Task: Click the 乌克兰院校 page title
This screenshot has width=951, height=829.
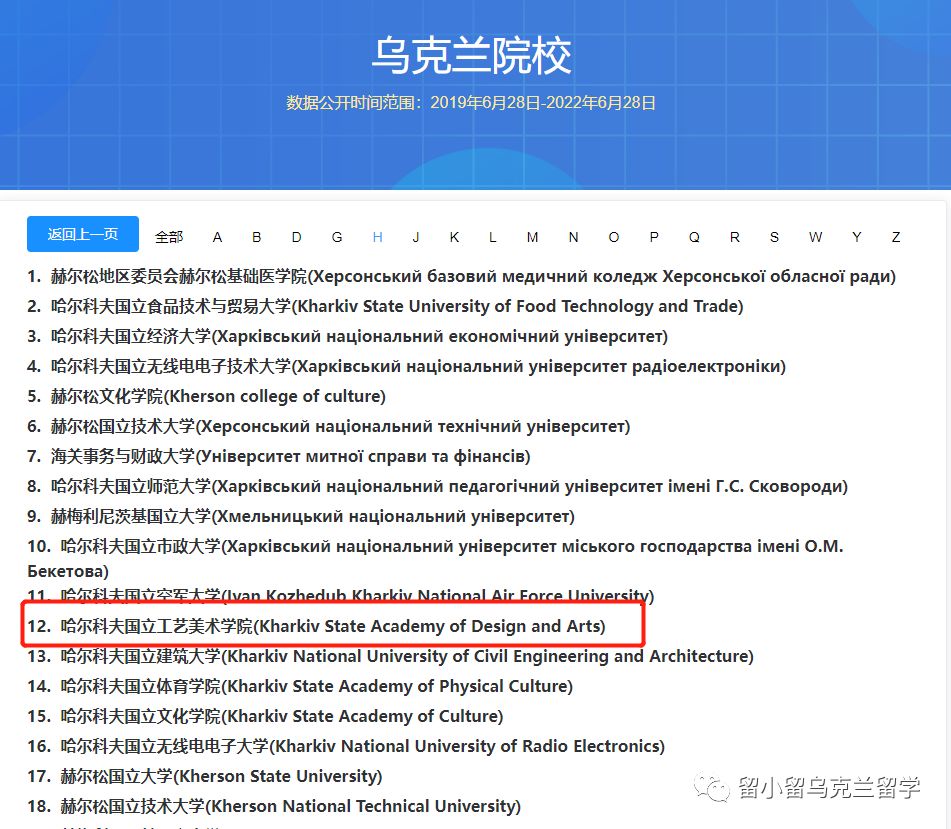Action: click(472, 56)
